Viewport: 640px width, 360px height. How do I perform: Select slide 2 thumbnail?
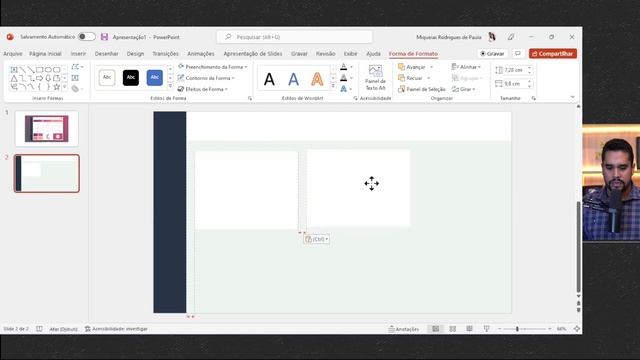point(47,173)
